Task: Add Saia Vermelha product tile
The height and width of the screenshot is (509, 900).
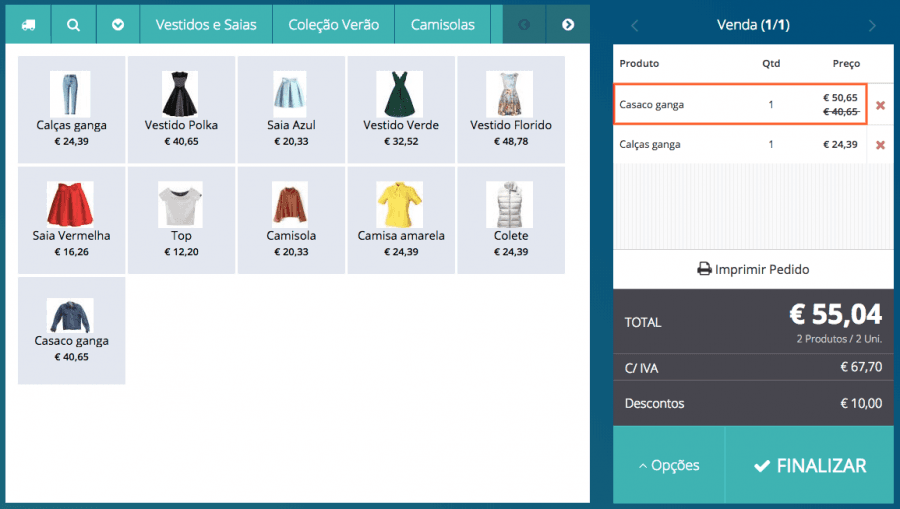Action: [x=71, y=219]
